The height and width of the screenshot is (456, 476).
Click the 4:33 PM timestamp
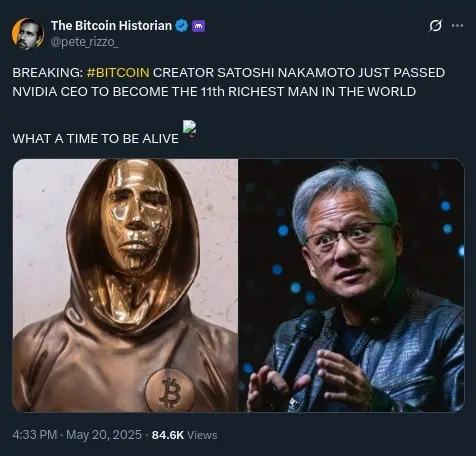(35, 435)
